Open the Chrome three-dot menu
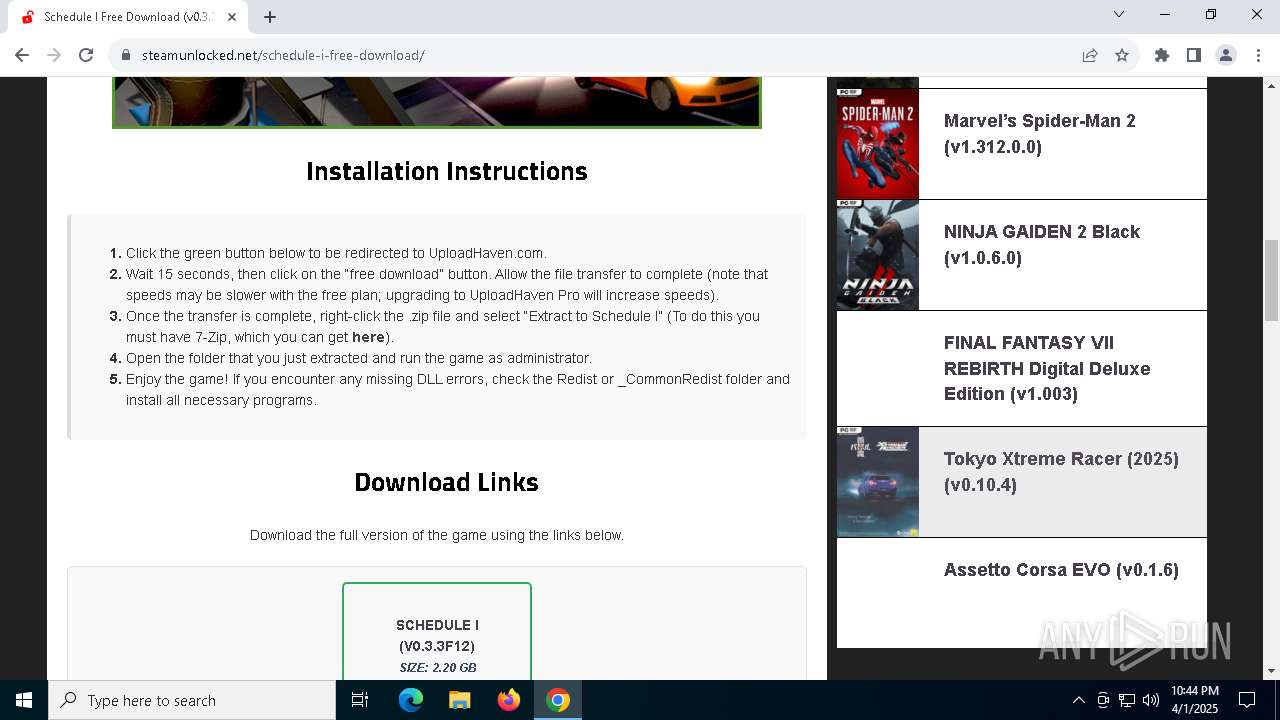This screenshot has width=1280, height=720. (1258, 55)
